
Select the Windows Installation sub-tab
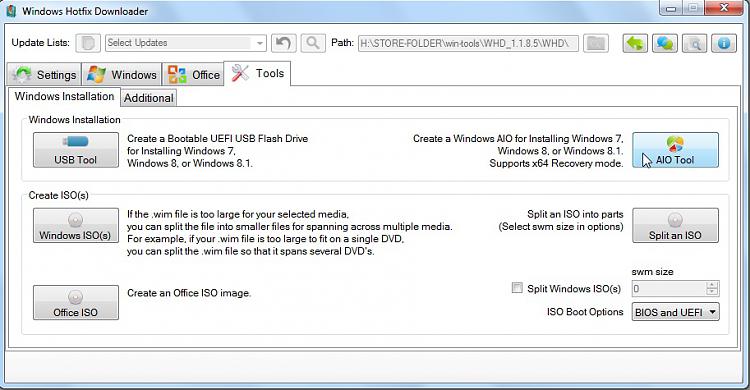coord(64,96)
